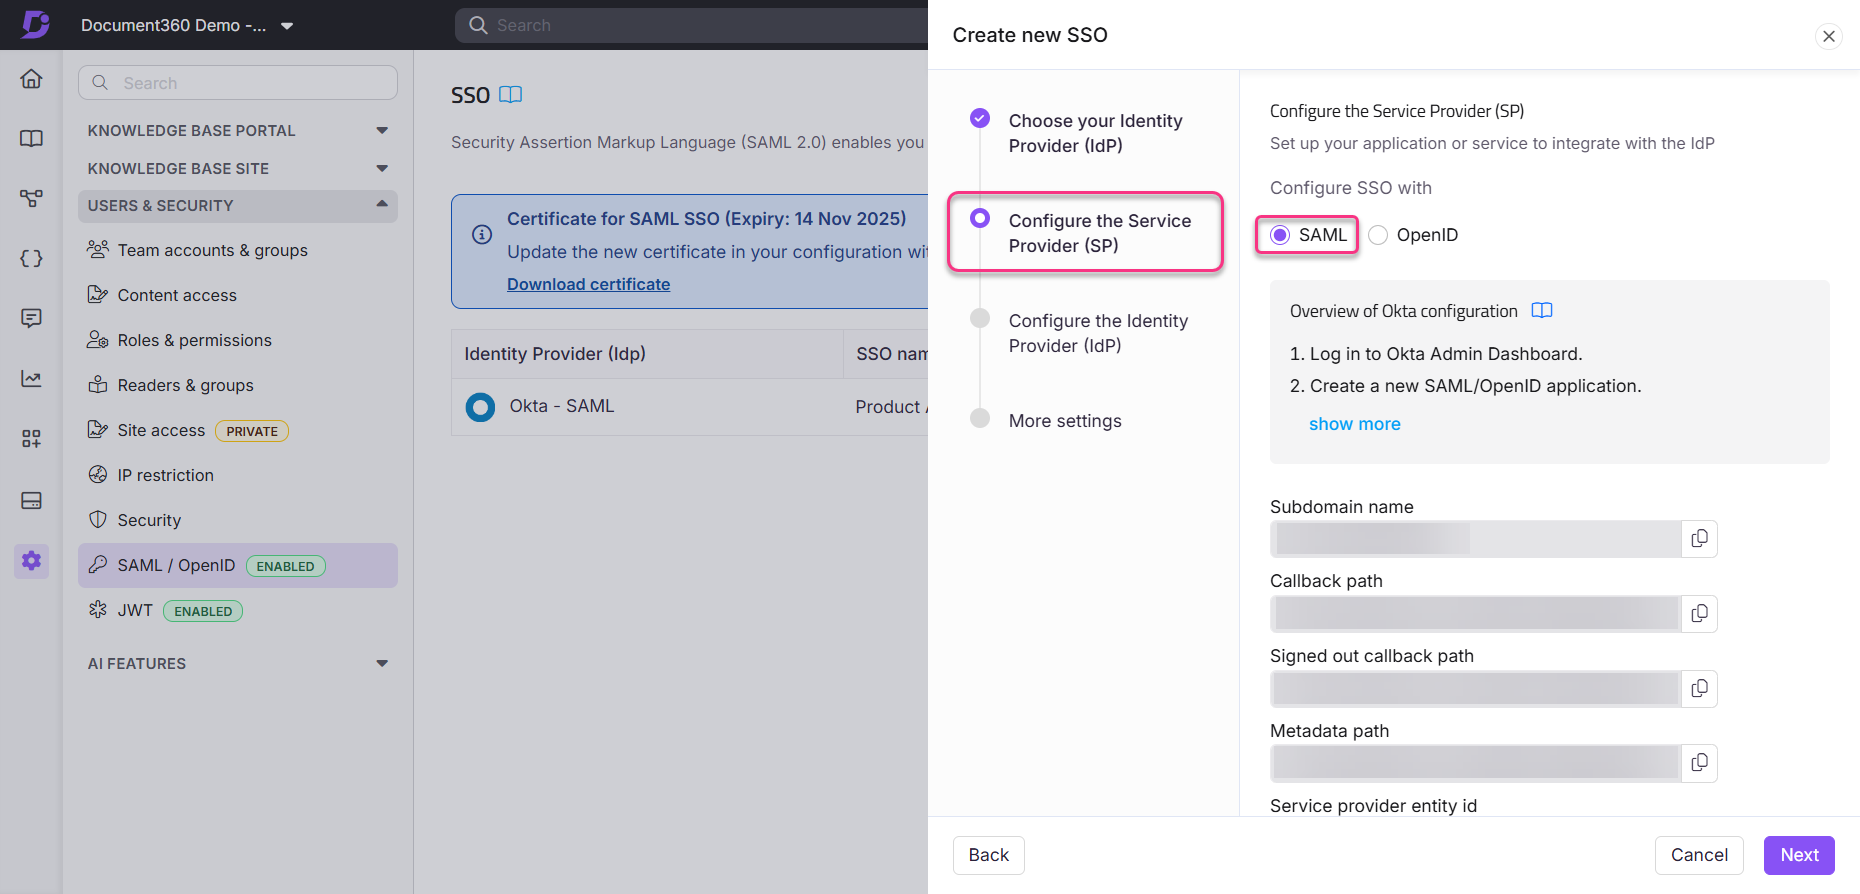Click the help book icon beside SSO heading

(x=510, y=94)
